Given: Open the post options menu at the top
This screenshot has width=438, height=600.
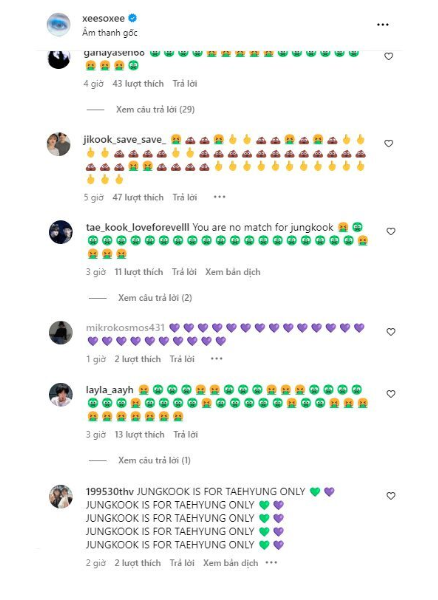Looking at the screenshot, I should point(383,24).
